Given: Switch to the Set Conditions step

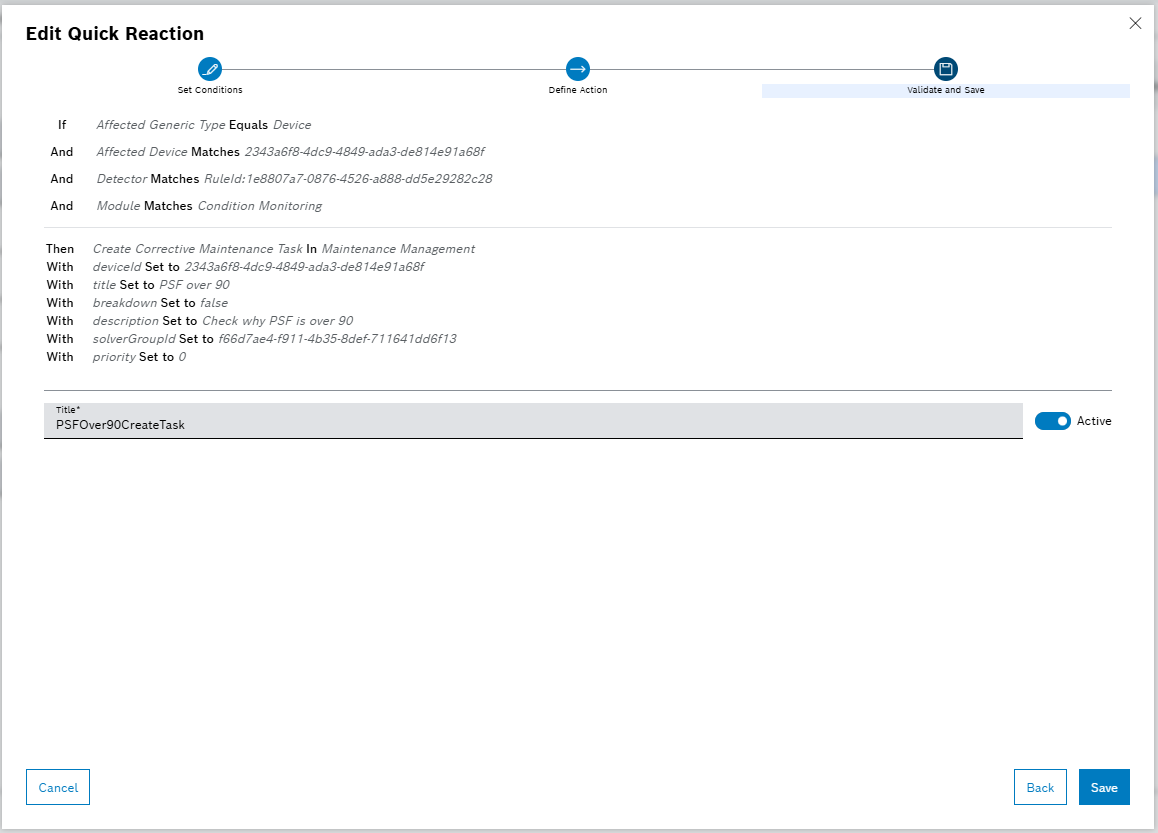Looking at the screenshot, I should point(210,89).
